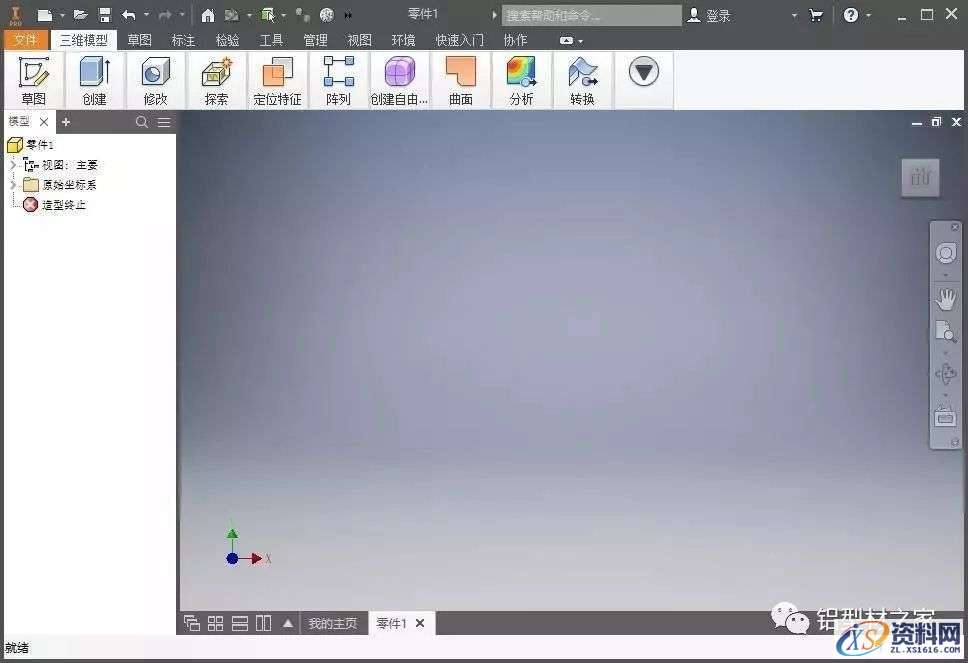Open the Full Navigation Wheel
Screen dimensions: 968x663
(946, 253)
